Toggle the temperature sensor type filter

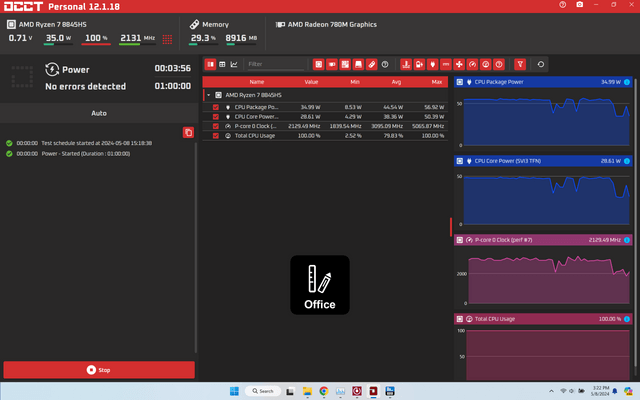point(406,64)
